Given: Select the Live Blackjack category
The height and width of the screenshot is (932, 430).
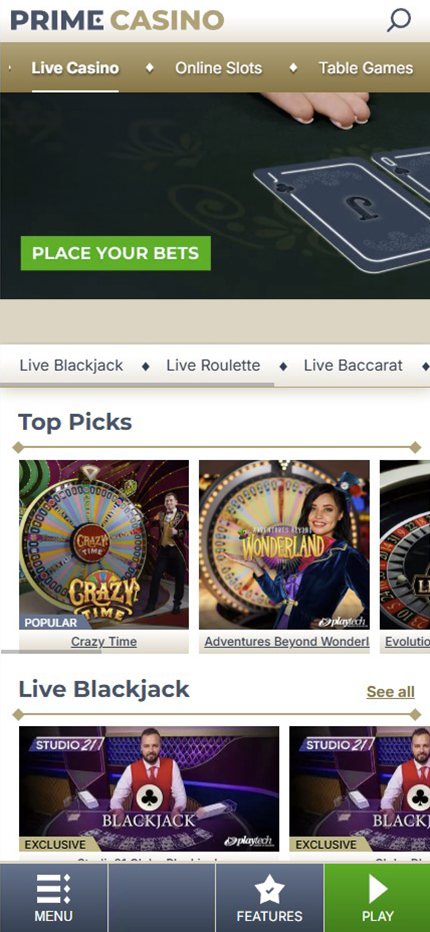Looking at the screenshot, I should [x=71, y=365].
